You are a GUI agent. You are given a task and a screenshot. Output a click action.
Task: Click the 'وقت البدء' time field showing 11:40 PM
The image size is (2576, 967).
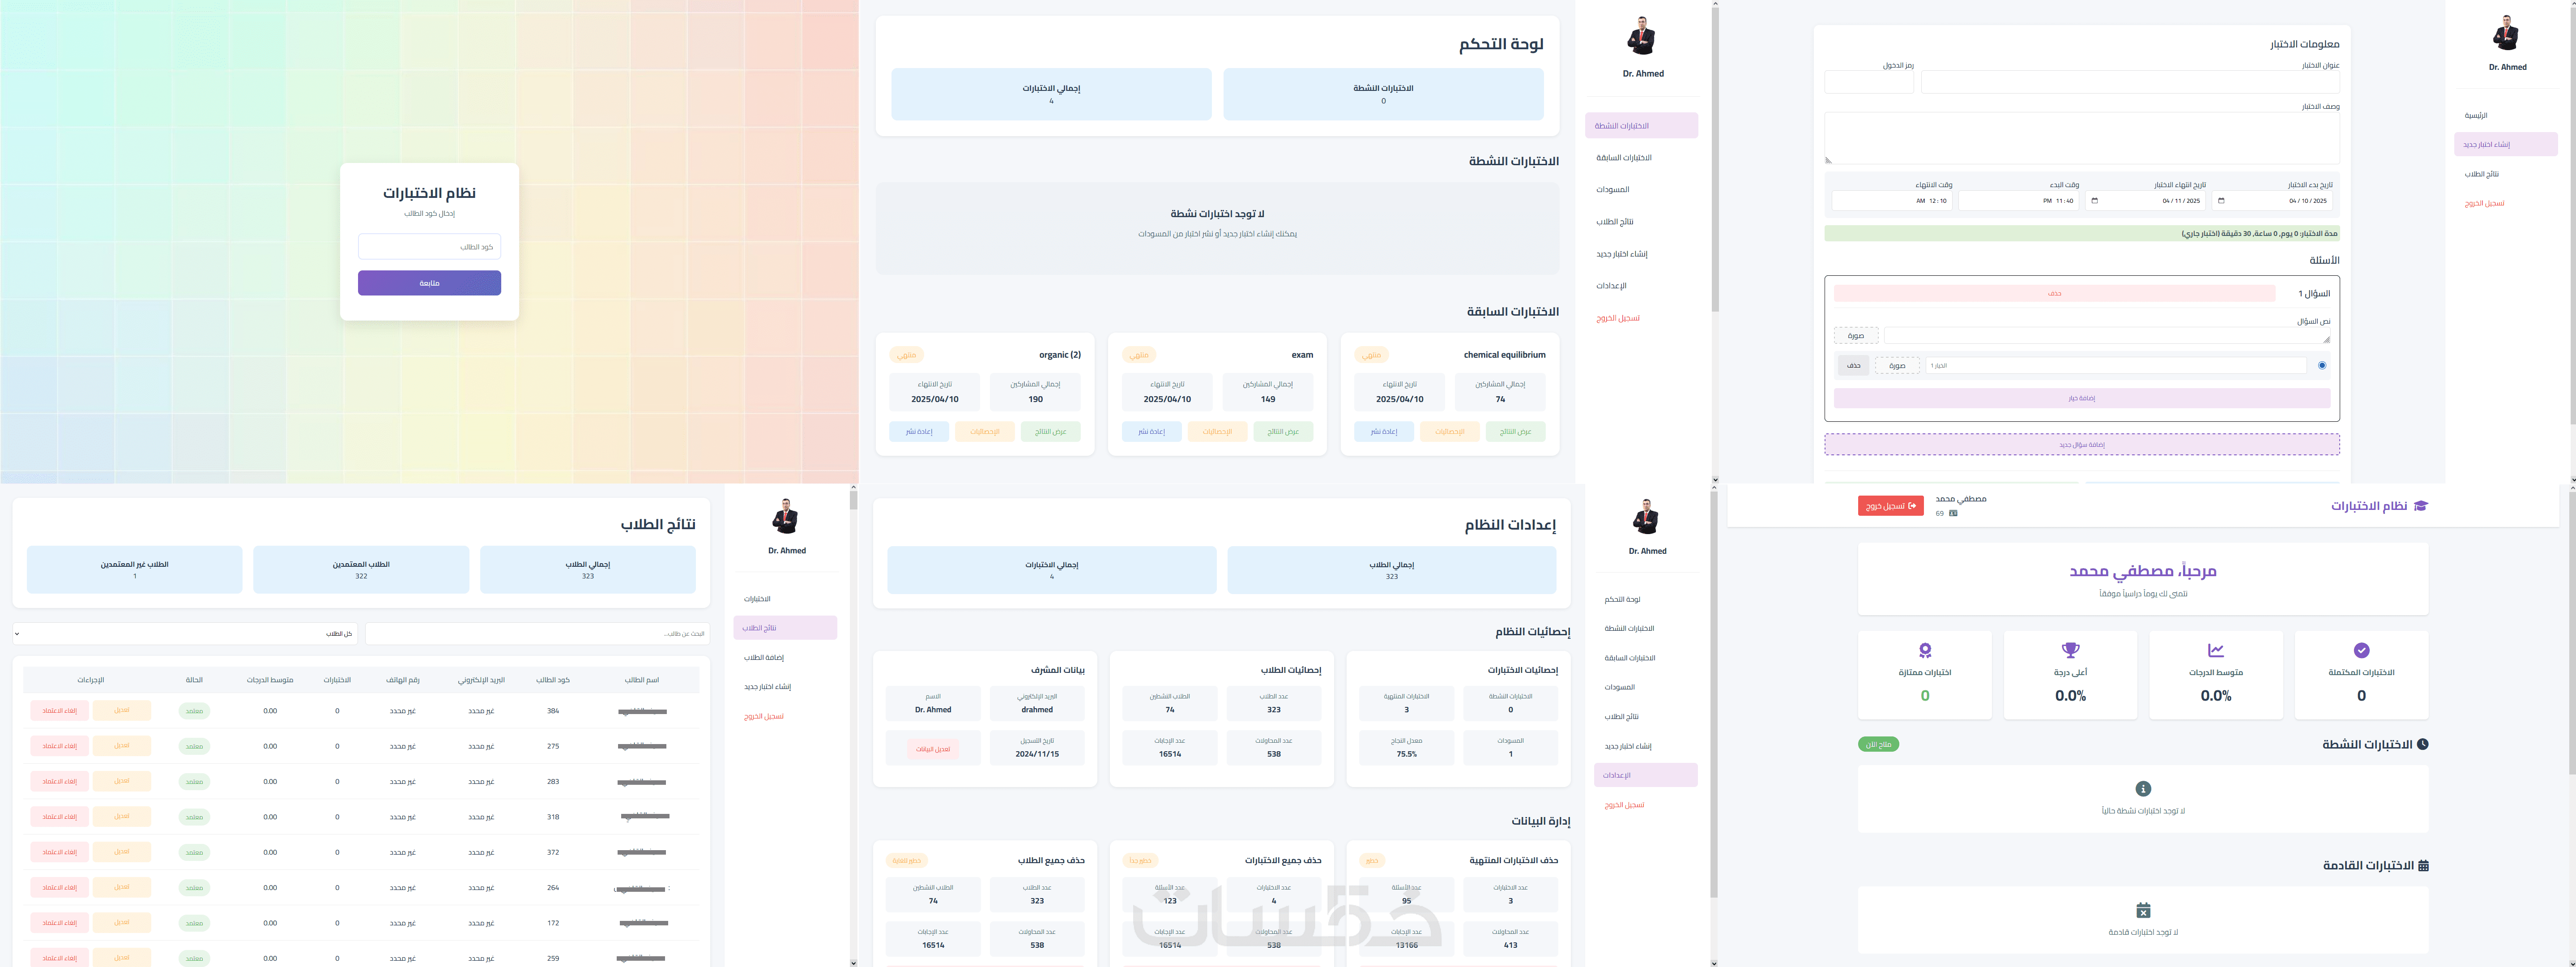pyautogui.click(x=2018, y=201)
